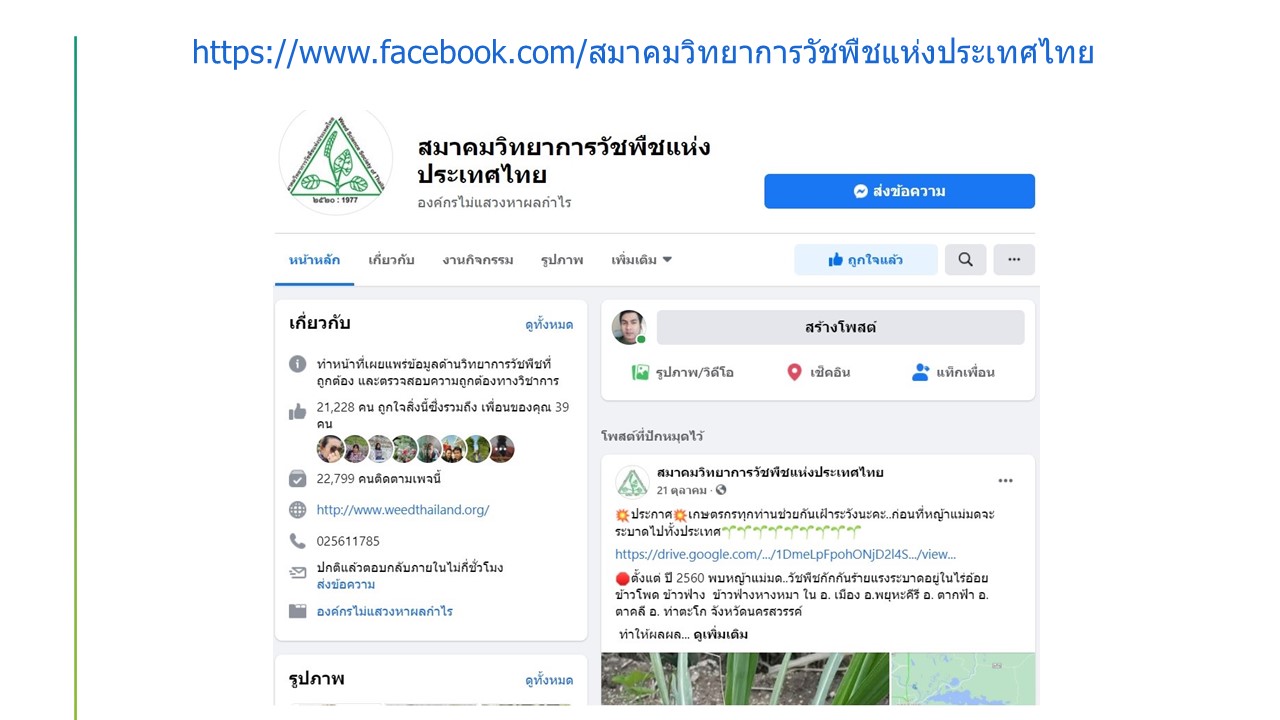Screen dimensions: 1280x720
Task: Click the user avatar beside สร้างโพสต์
Action: point(629,327)
